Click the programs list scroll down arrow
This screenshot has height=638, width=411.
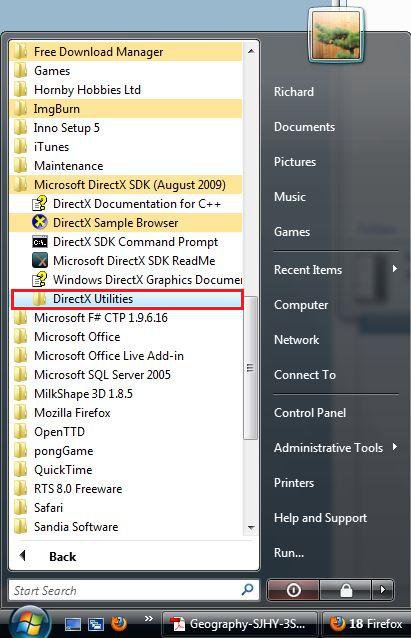[251, 528]
